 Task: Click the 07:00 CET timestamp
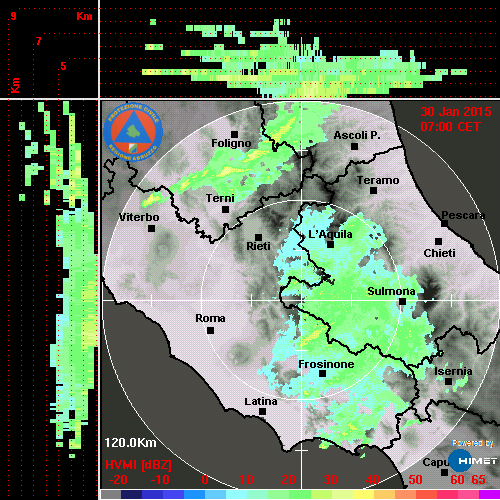tap(450, 127)
